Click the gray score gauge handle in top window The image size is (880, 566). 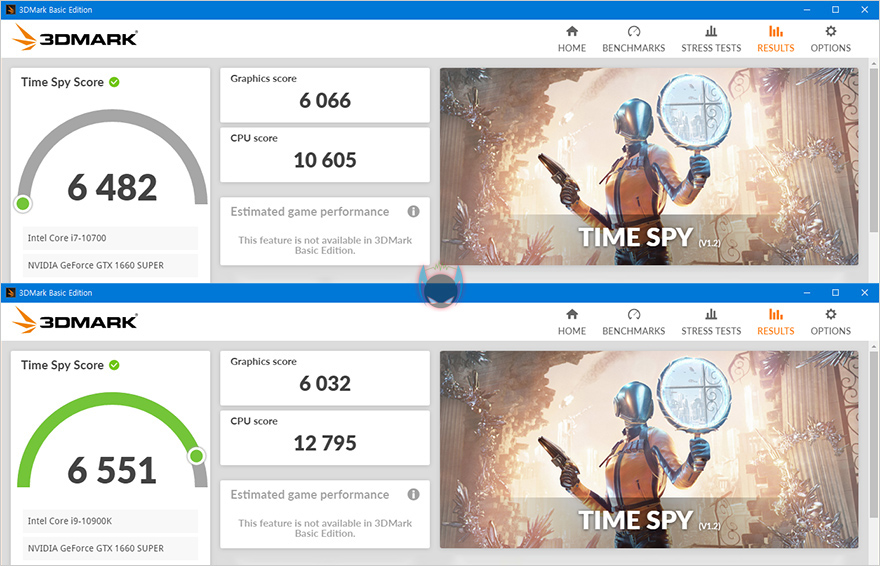pos(23,203)
